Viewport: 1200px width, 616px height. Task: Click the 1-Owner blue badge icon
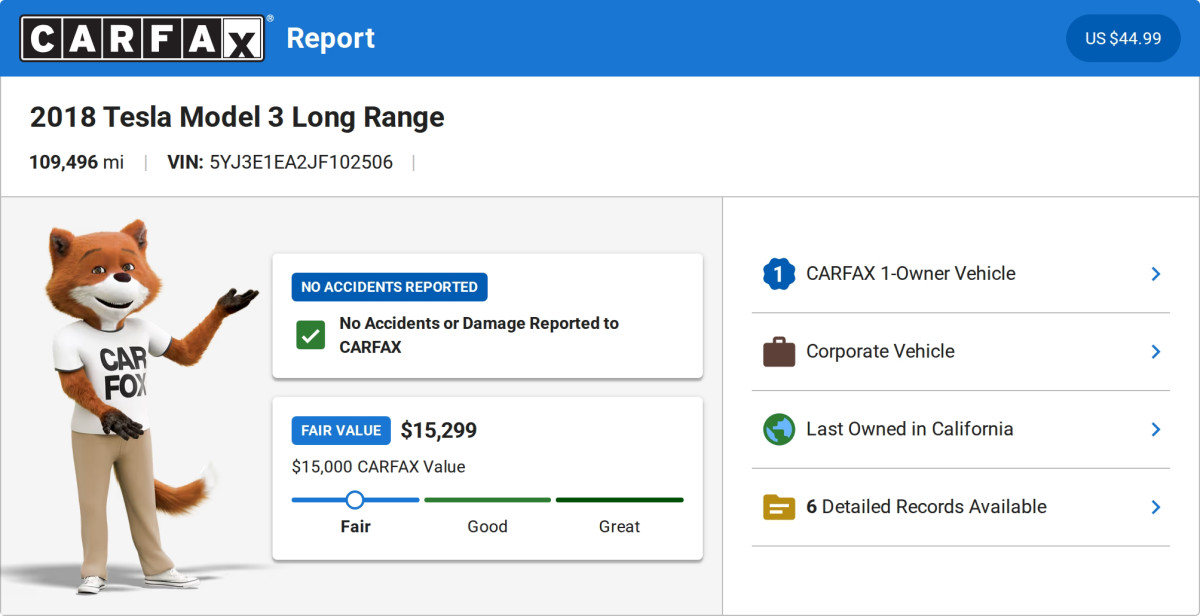tap(779, 274)
